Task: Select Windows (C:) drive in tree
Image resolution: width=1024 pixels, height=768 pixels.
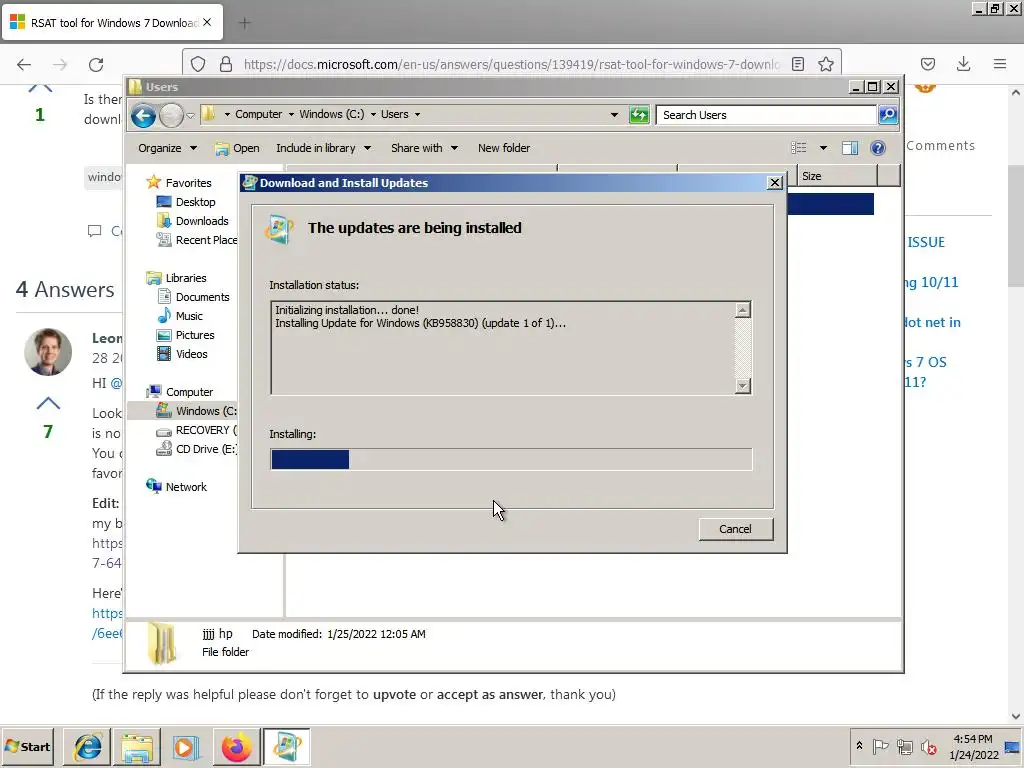Action: (x=206, y=411)
